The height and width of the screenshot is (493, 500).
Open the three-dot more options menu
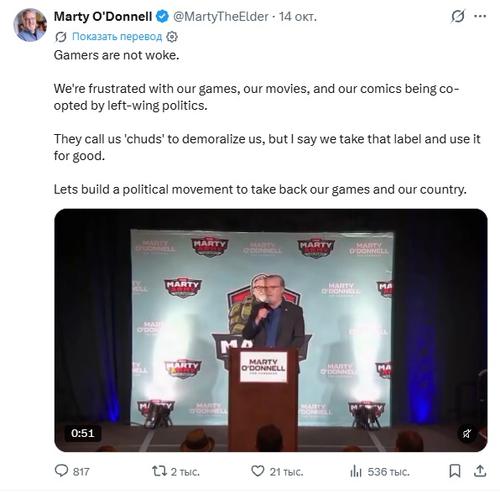(480, 16)
